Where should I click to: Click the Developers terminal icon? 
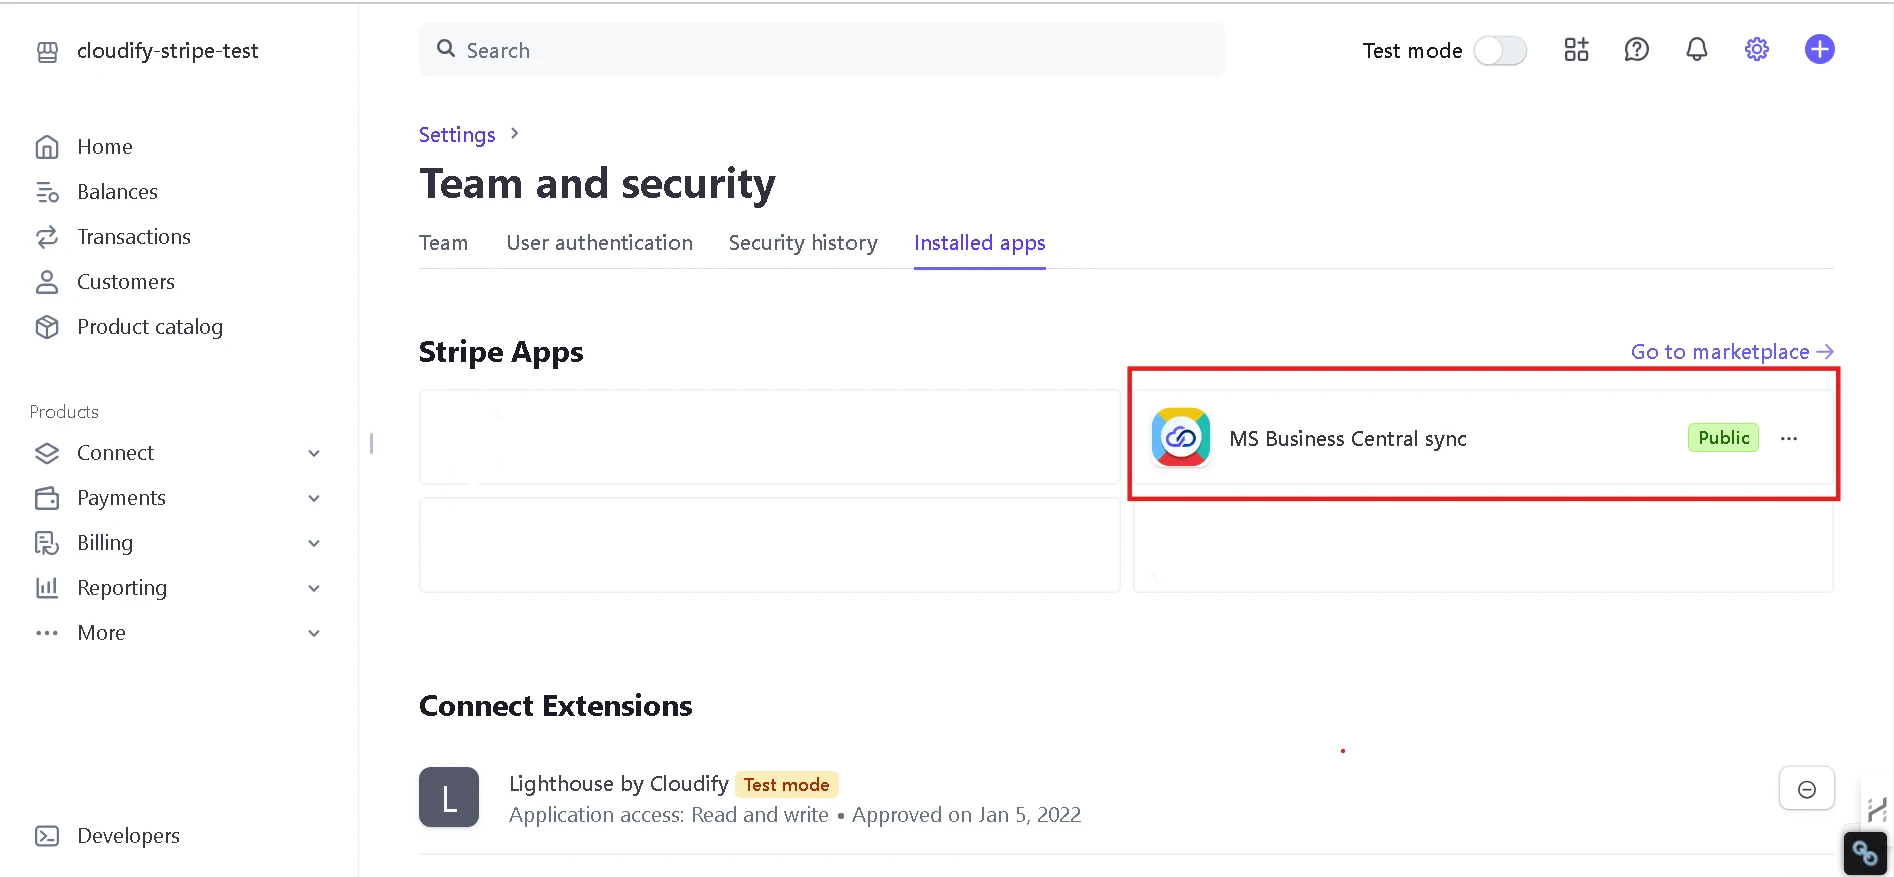point(47,836)
